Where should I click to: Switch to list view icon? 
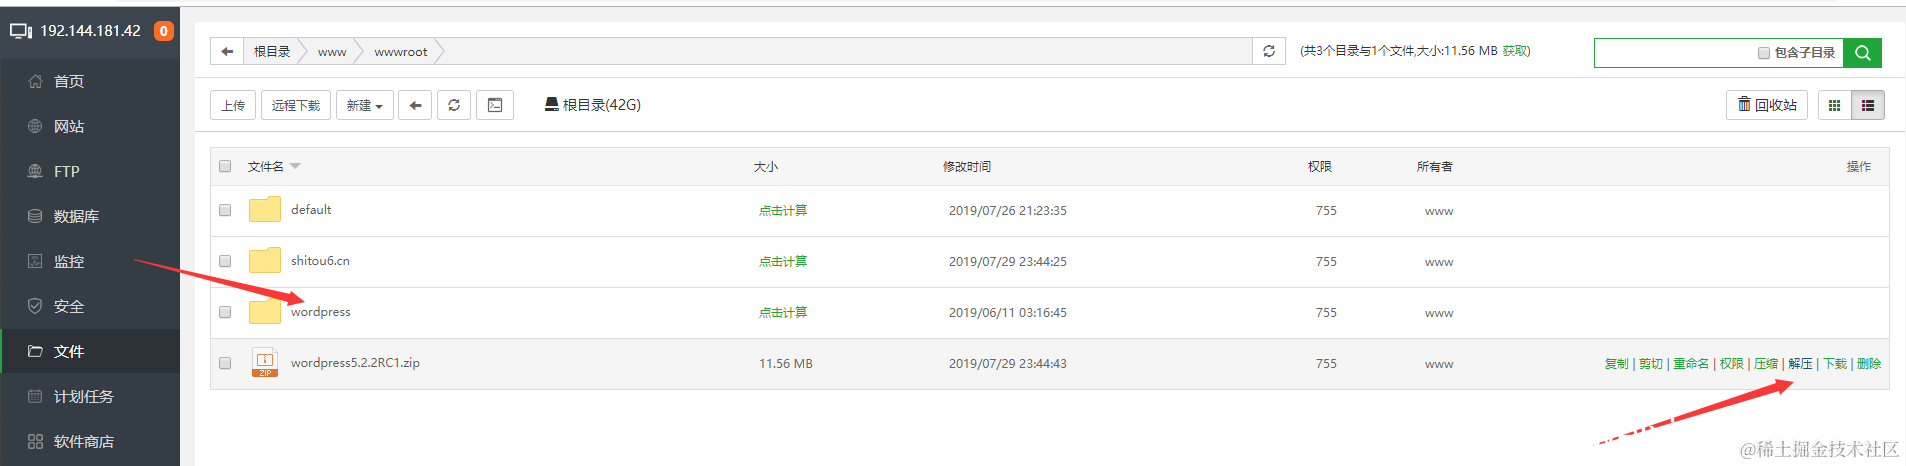point(1868,105)
